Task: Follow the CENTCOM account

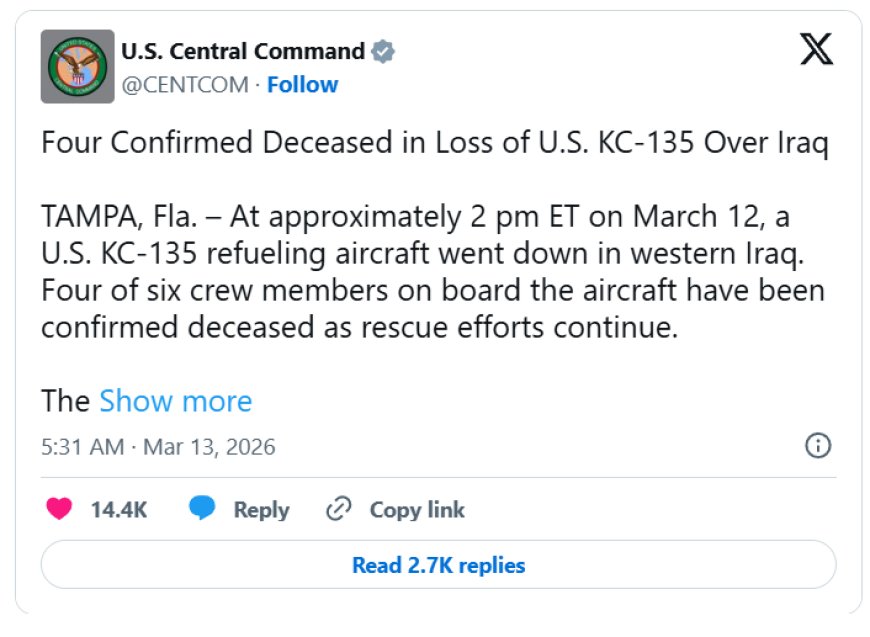Action: point(302,85)
